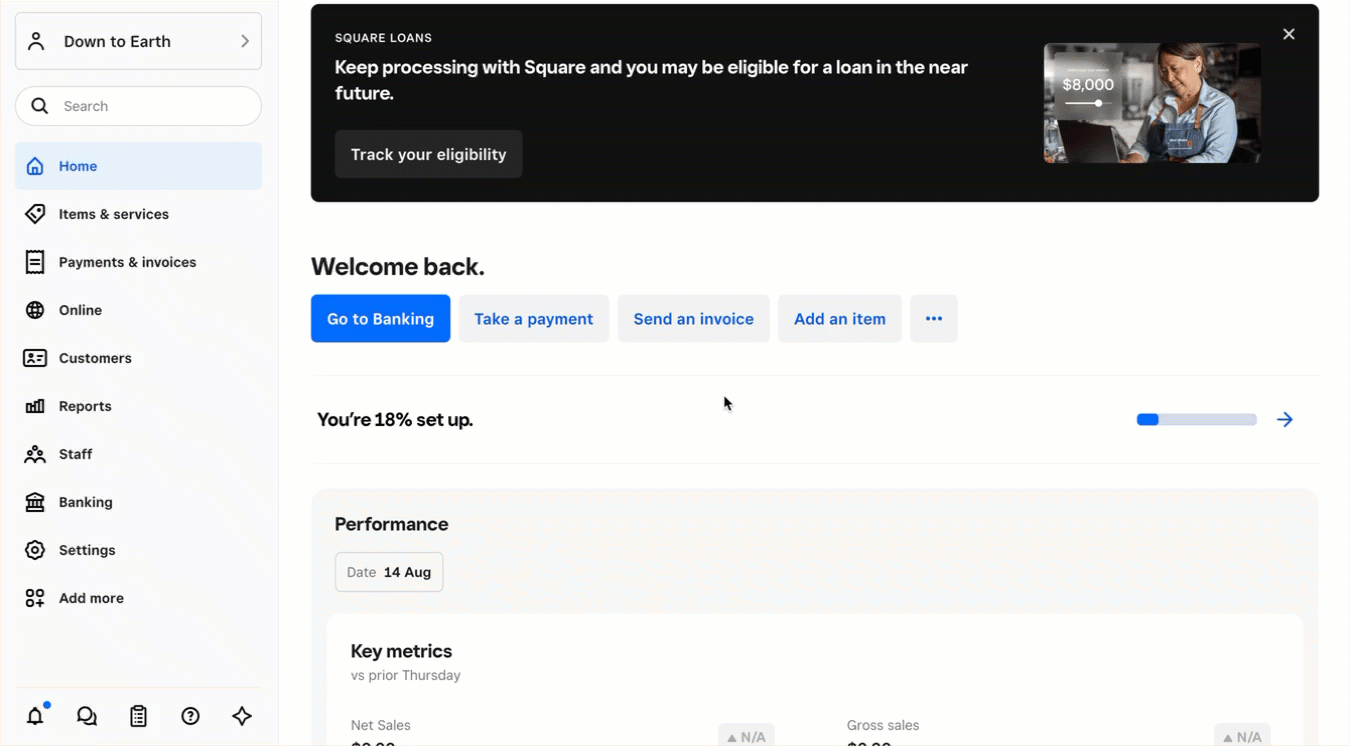Open the clipboard setup guide icon
1350x746 pixels.
coord(139,716)
